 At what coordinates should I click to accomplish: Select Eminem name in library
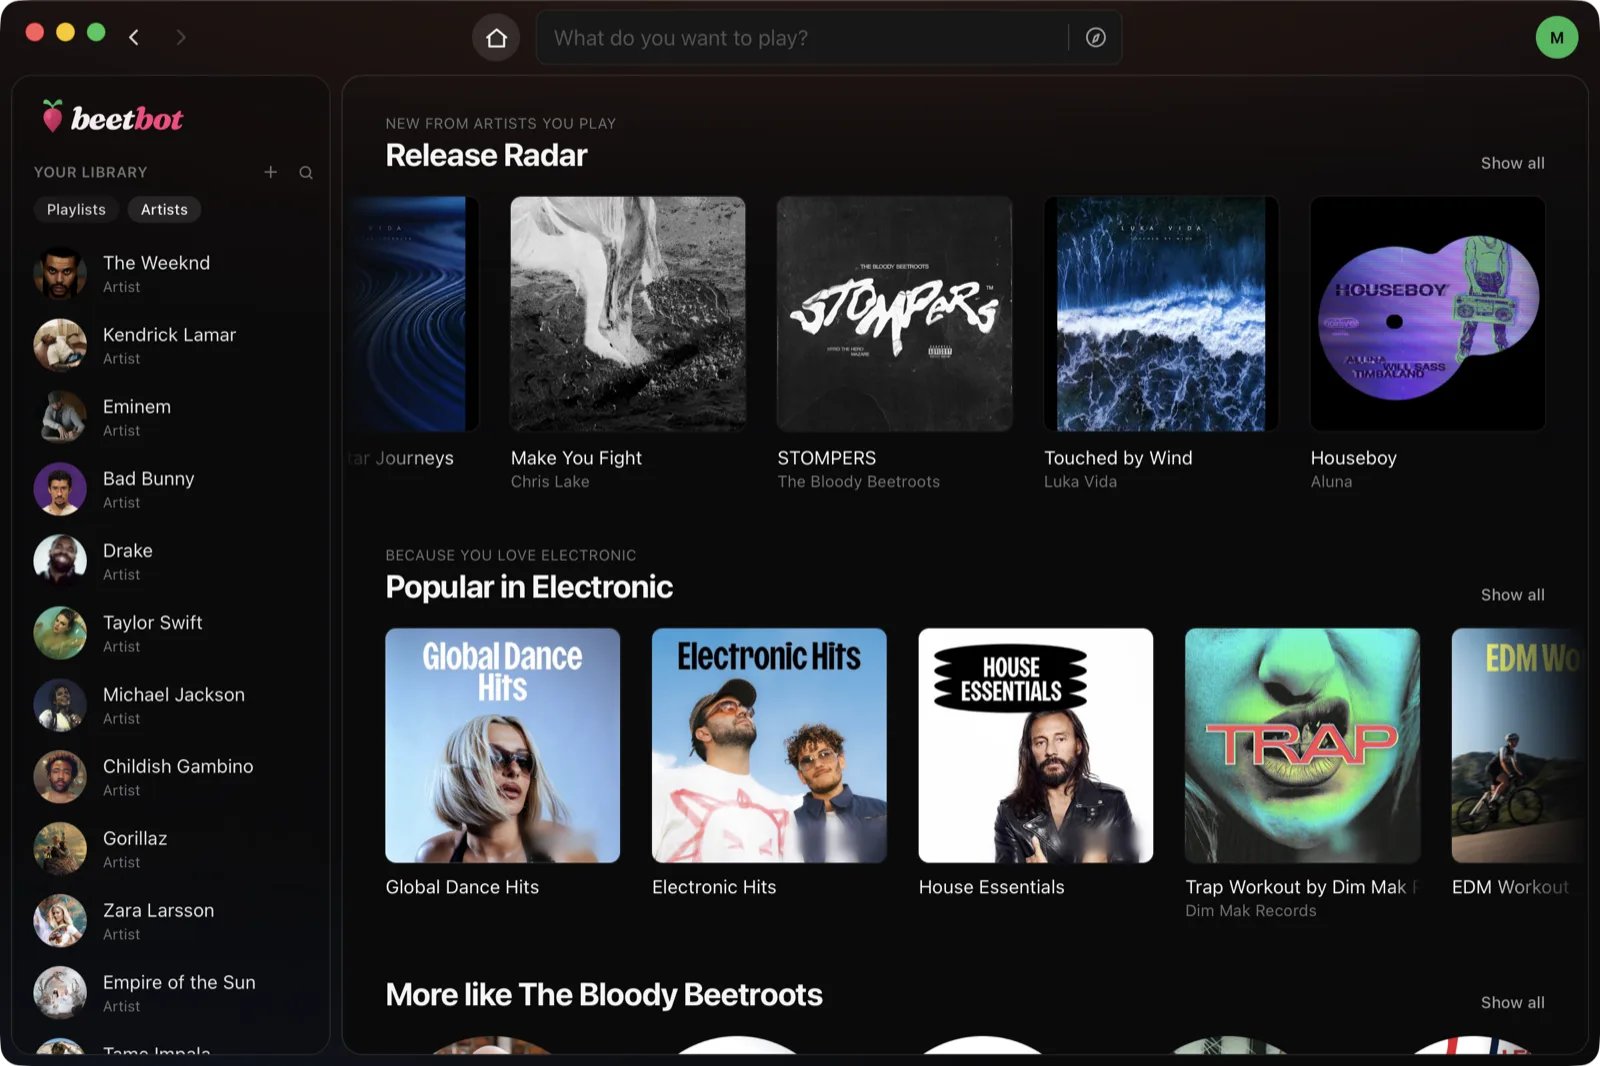pos(137,407)
